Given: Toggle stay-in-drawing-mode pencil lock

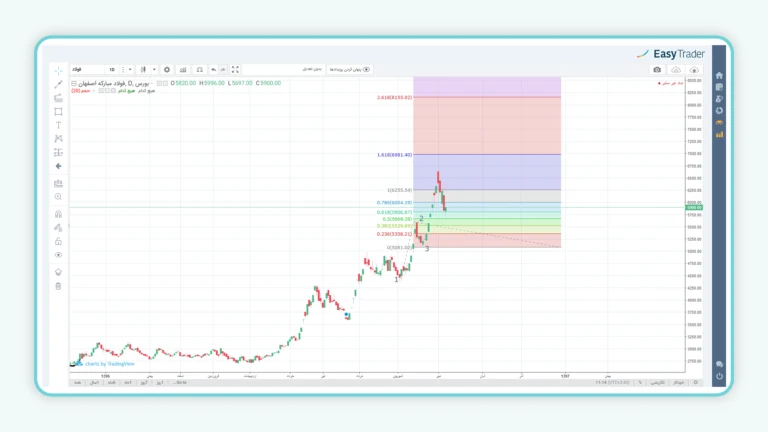Looking at the screenshot, I should click(58, 228).
